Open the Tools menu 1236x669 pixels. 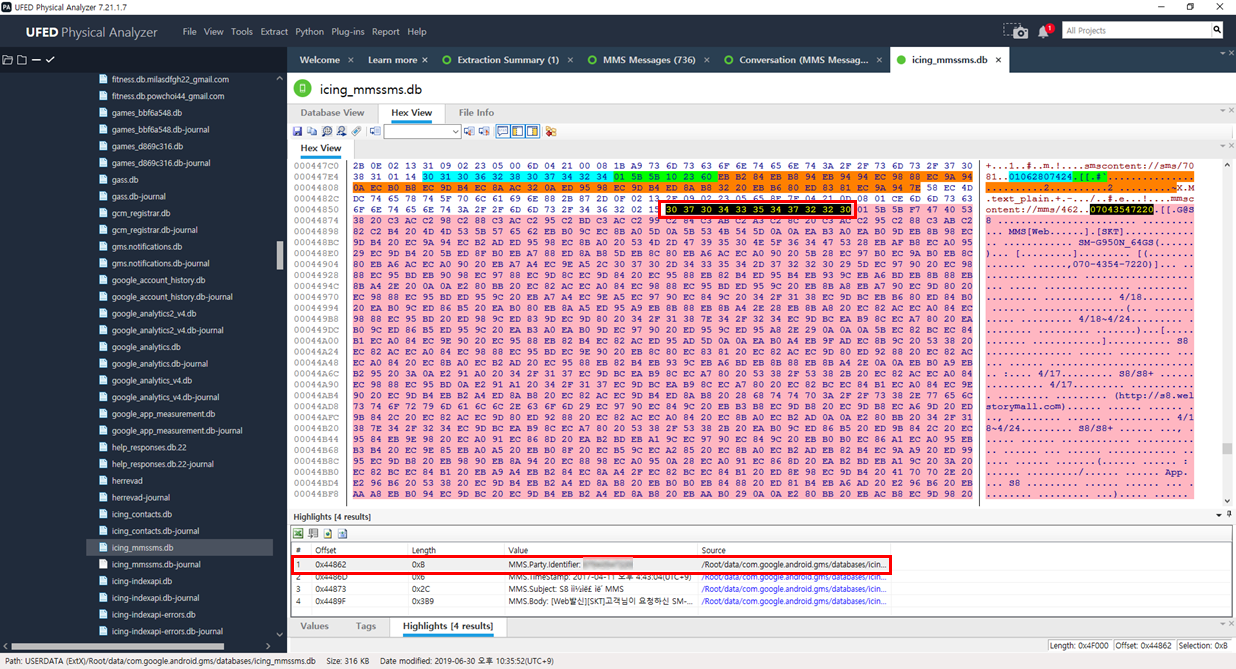click(x=242, y=32)
